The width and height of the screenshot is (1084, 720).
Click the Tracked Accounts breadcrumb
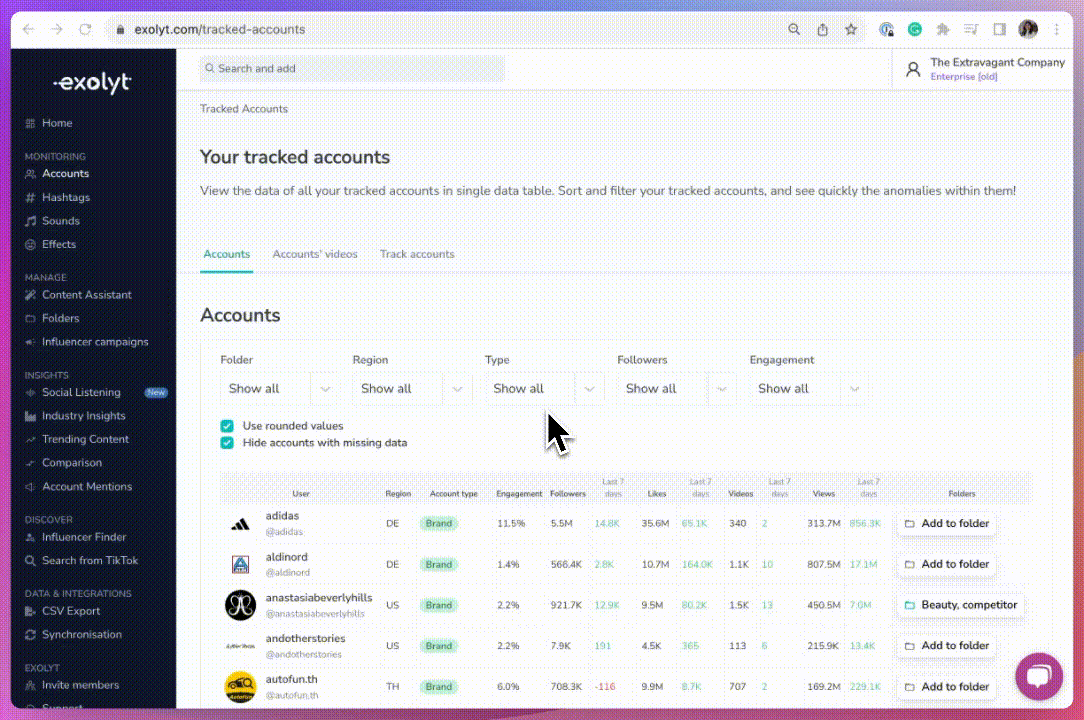[243, 109]
